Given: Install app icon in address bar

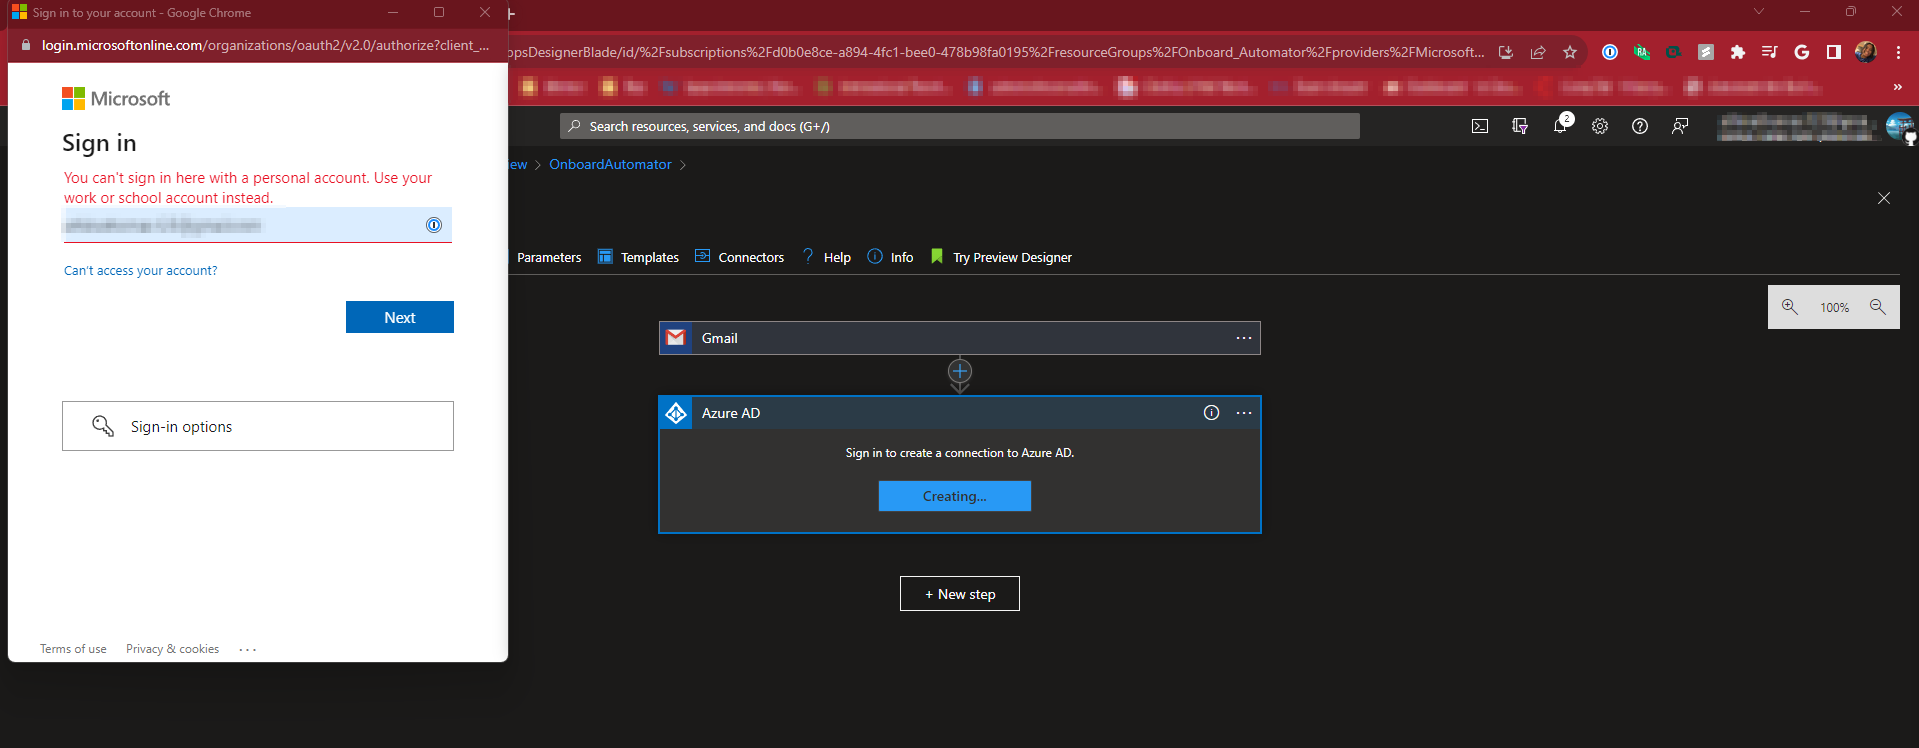Looking at the screenshot, I should click(1506, 52).
